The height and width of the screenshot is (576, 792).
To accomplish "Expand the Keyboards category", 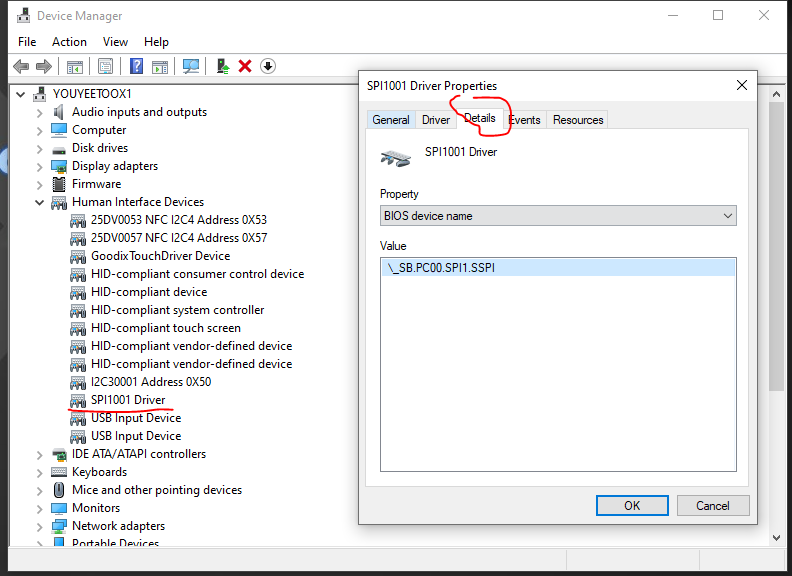I will pyautogui.click(x=40, y=472).
